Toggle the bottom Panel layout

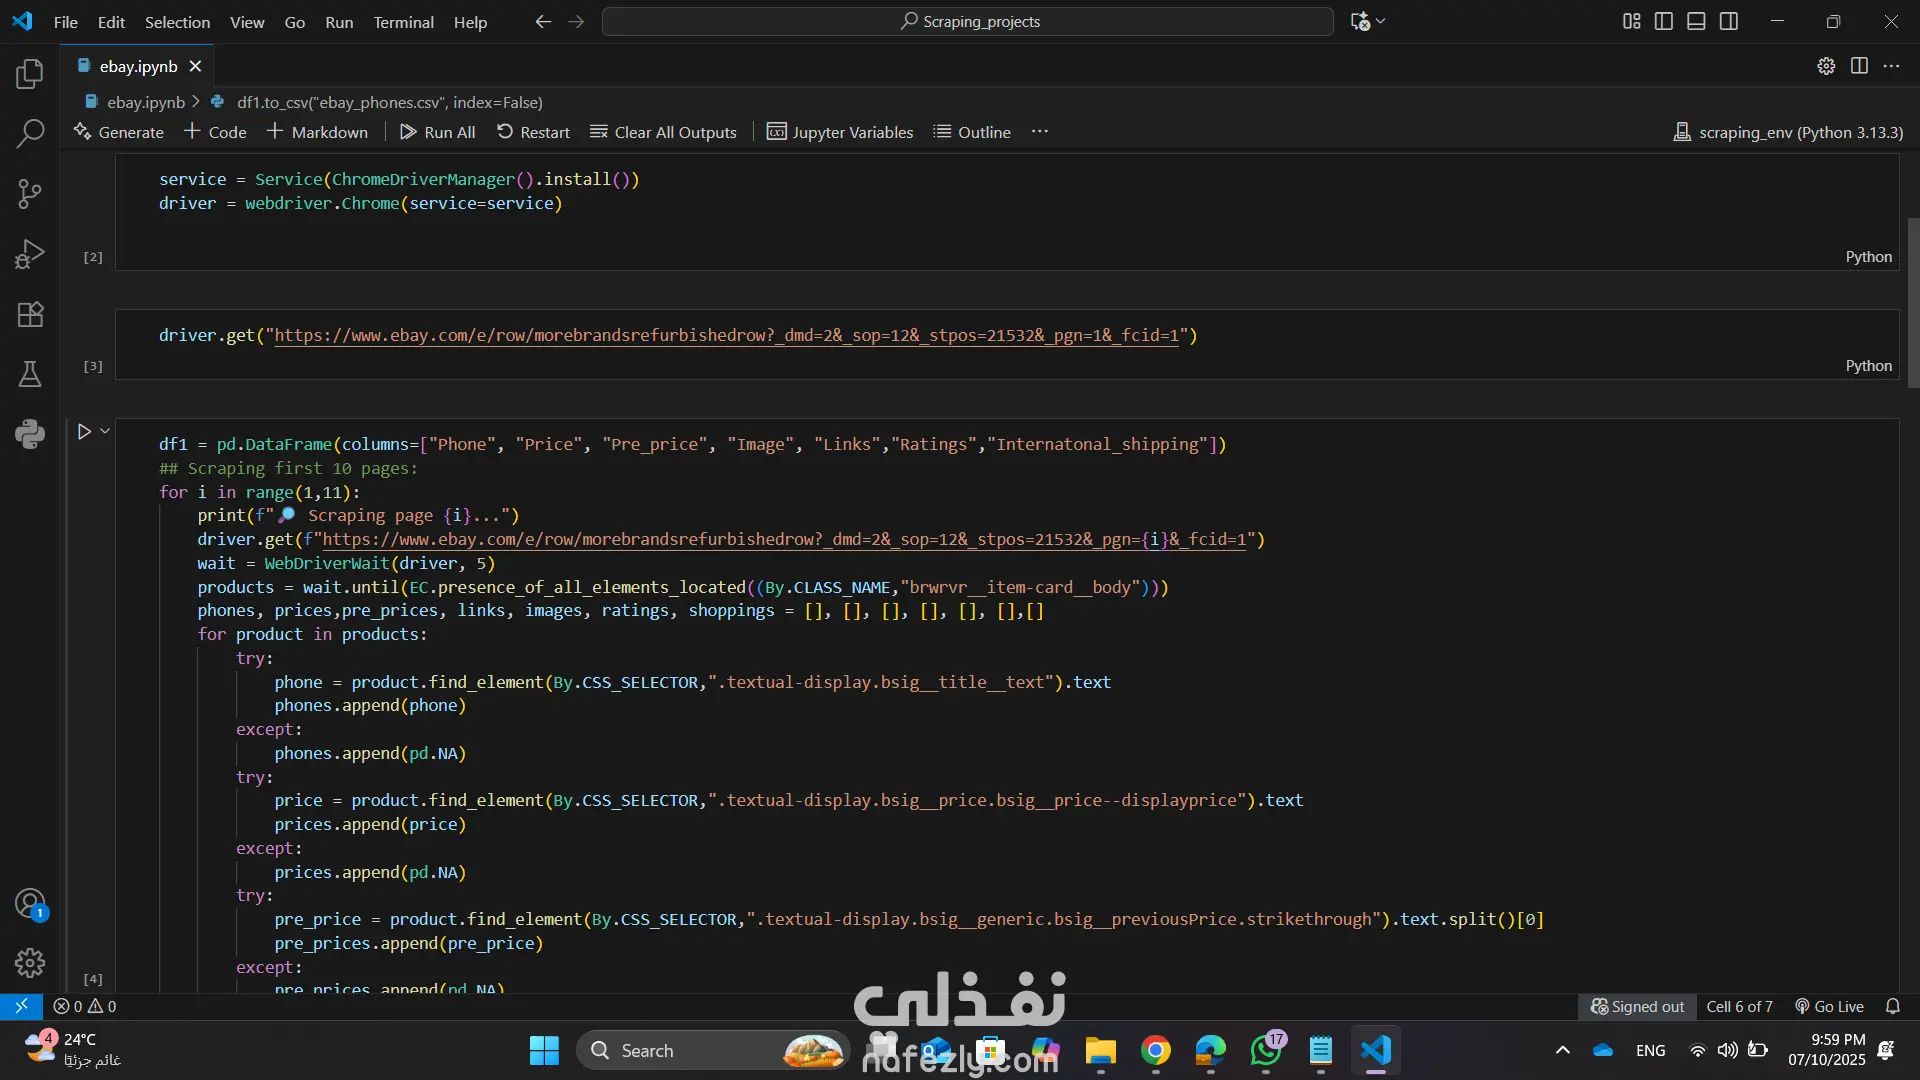coord(1696,21)
